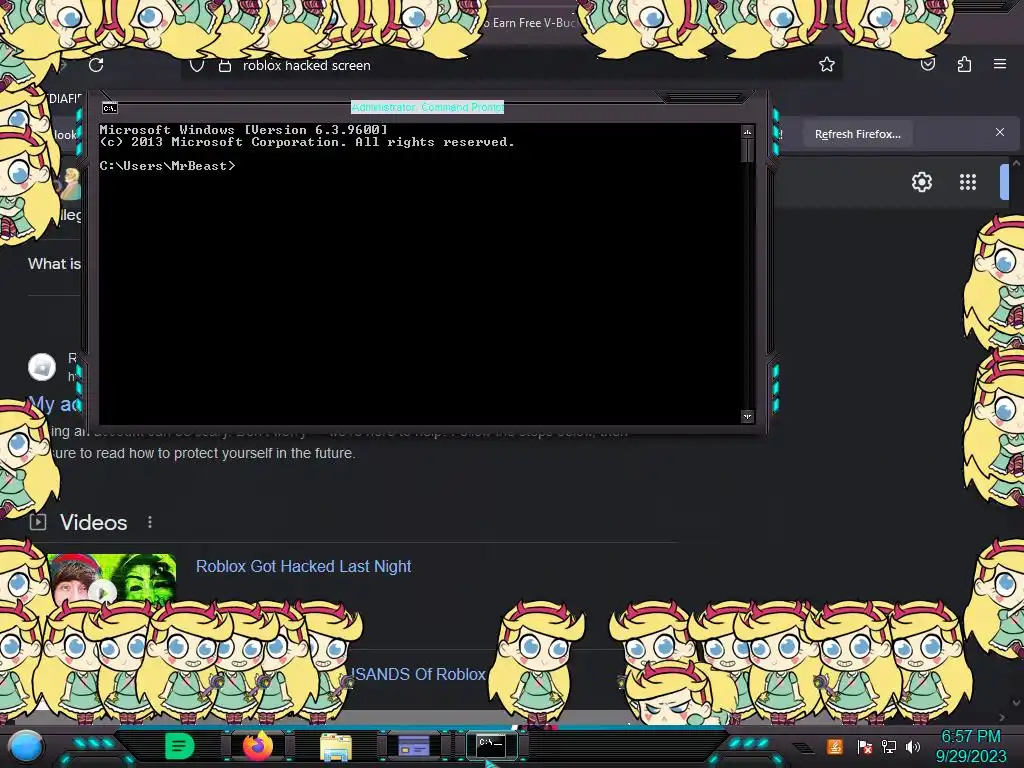Click the Videos section play-box icon
The width and height of the screenshot is (1024, 768).
click(x=38, y=522)
